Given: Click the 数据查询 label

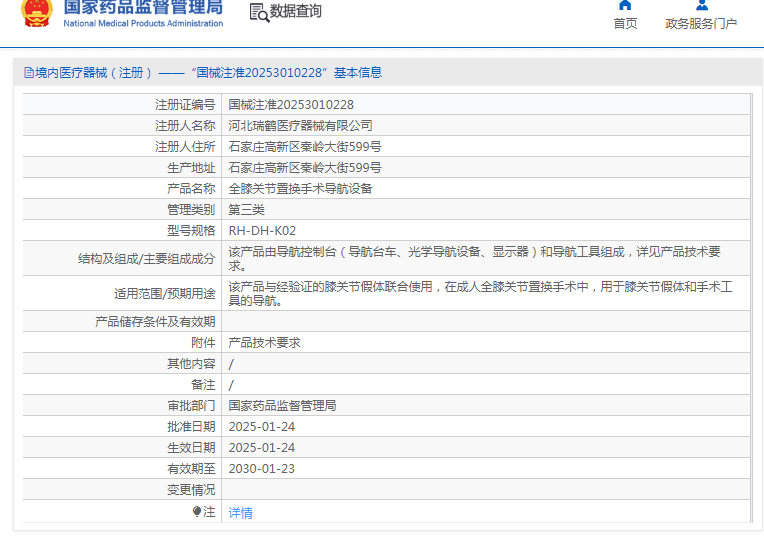Looking at the screenshot, I should pyautogui.click(x=296, y=11).
